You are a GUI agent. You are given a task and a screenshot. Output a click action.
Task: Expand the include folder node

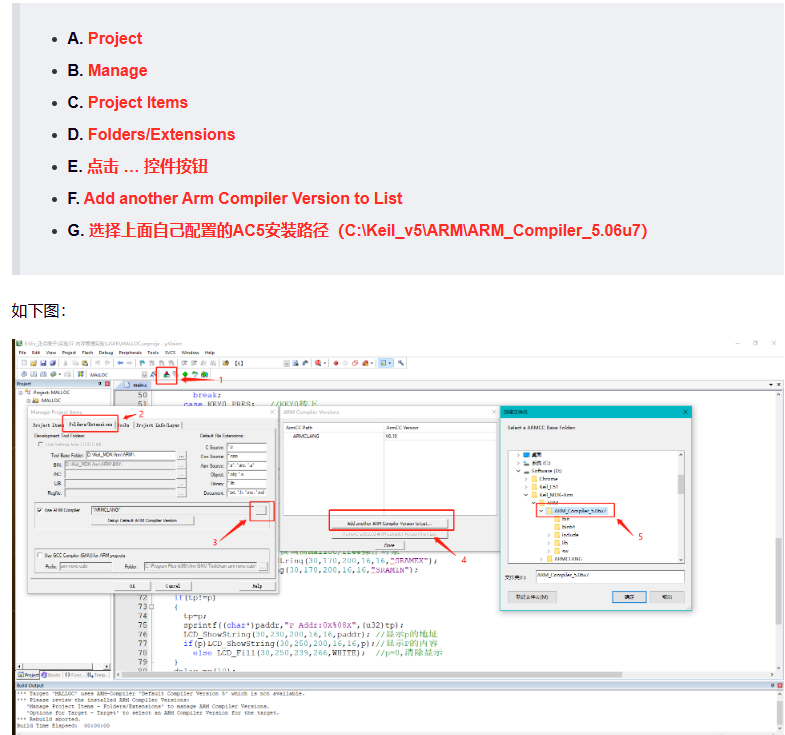(549, 535)
